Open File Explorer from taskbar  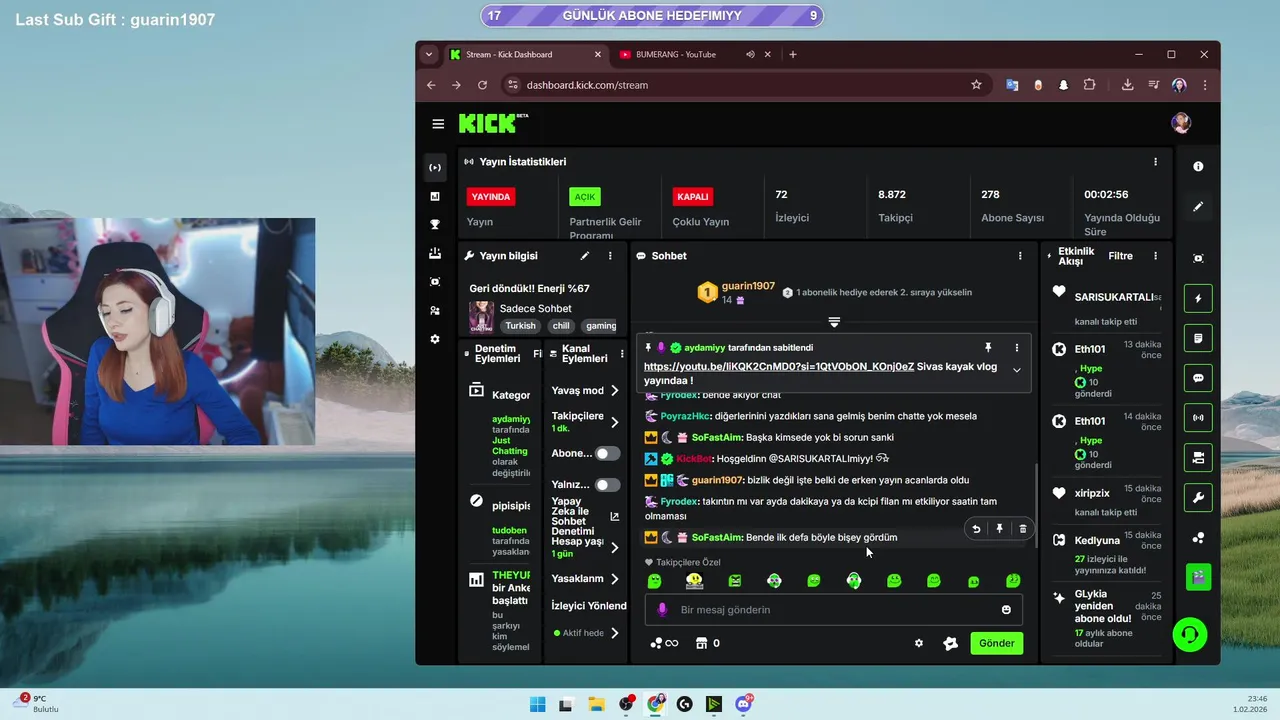596,704
